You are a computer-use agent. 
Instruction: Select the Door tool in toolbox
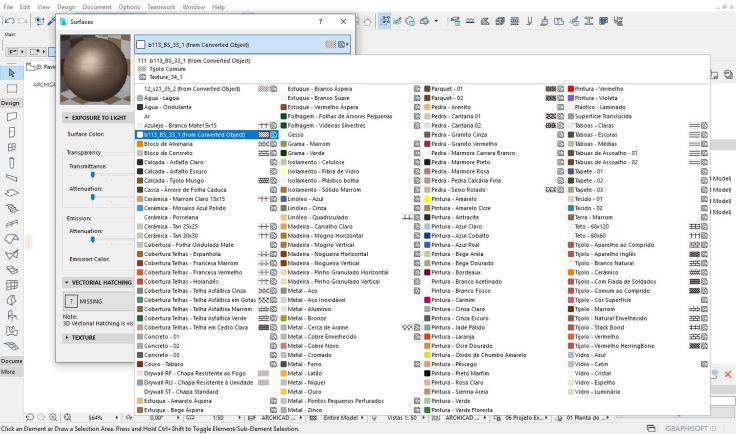[x=12, y=132]
